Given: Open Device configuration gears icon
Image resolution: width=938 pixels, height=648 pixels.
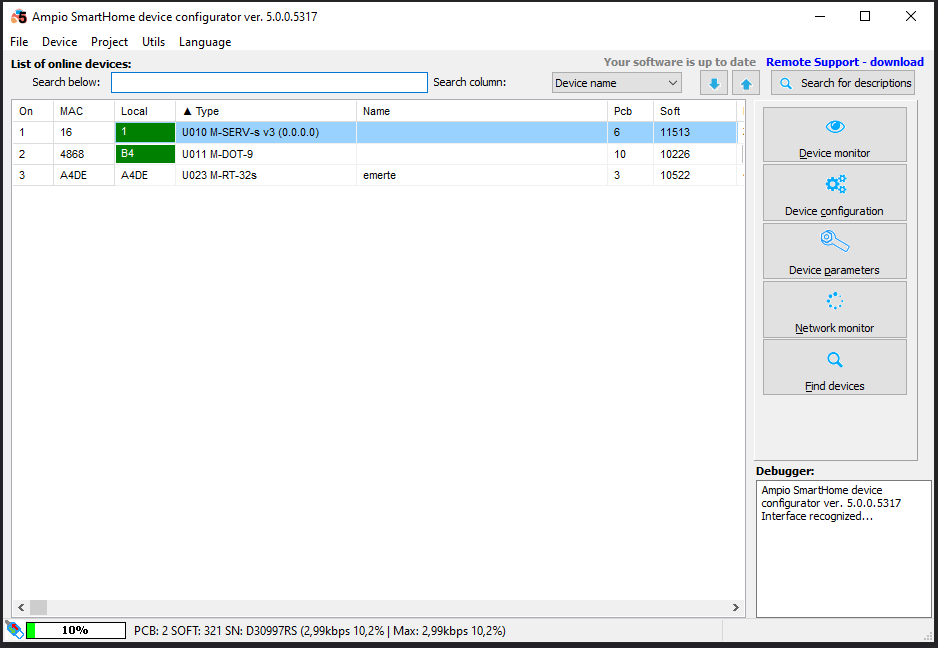Looking at the screenshot, I should [835, 184].
